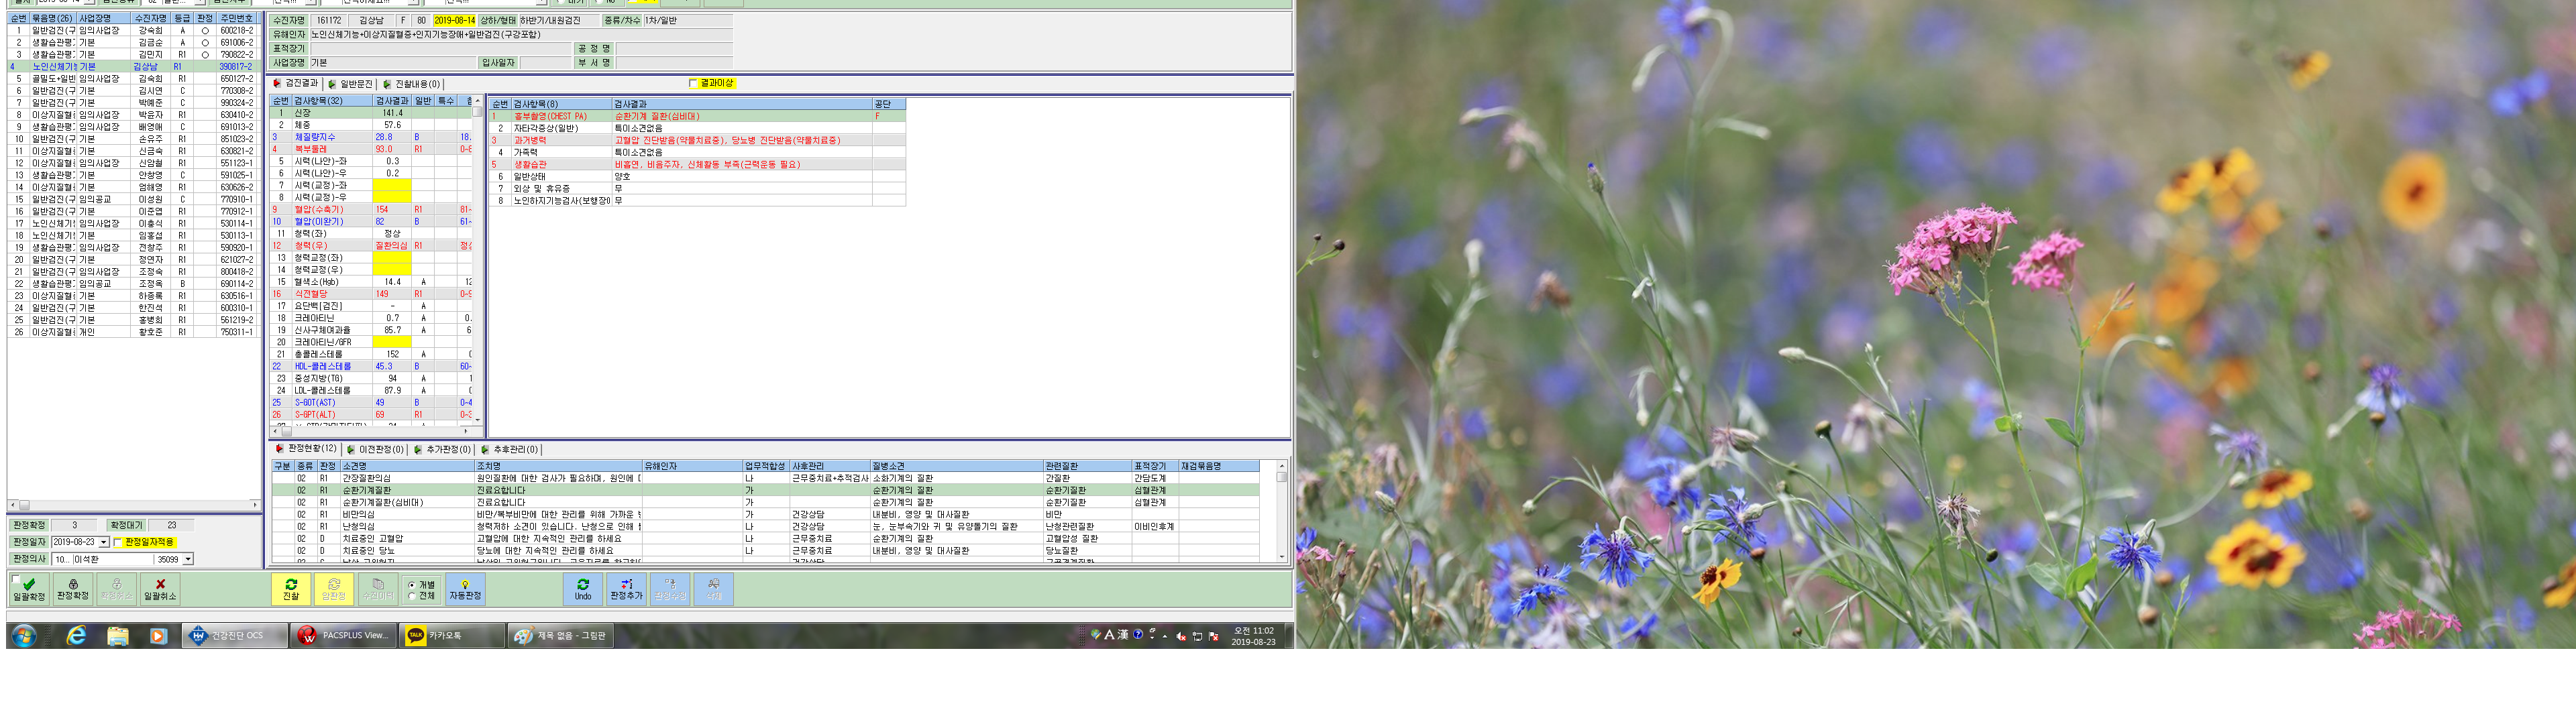
Task: Click the 판정추가 button
Action: 627,588
